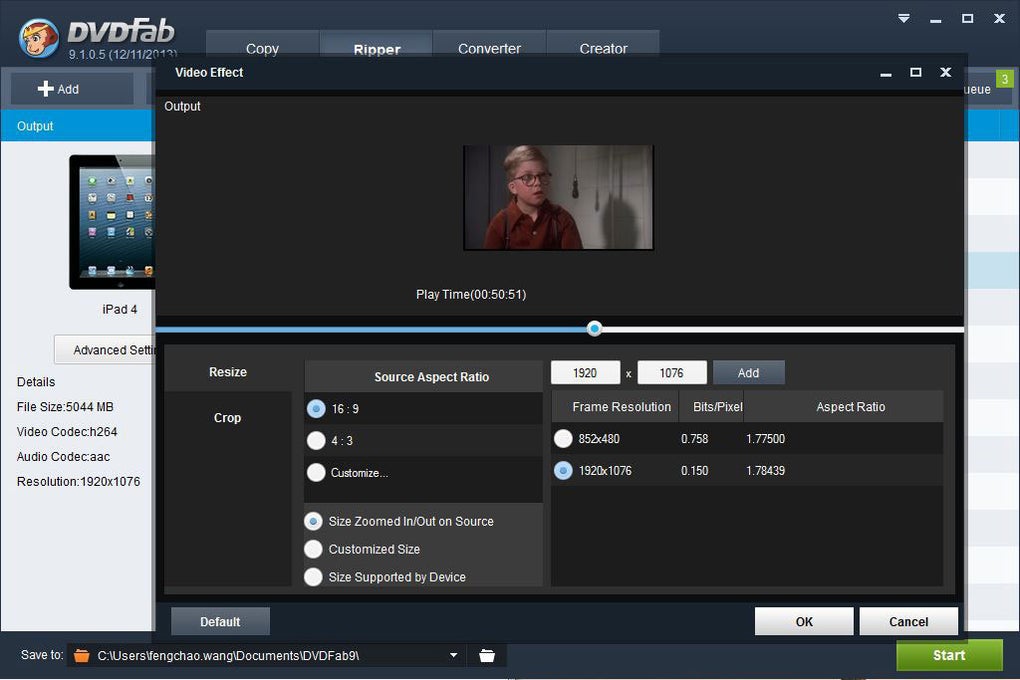The image size is (1020, 680).
Task: Click the DVDFab monkey logo icon
Action: click(39, 38)
